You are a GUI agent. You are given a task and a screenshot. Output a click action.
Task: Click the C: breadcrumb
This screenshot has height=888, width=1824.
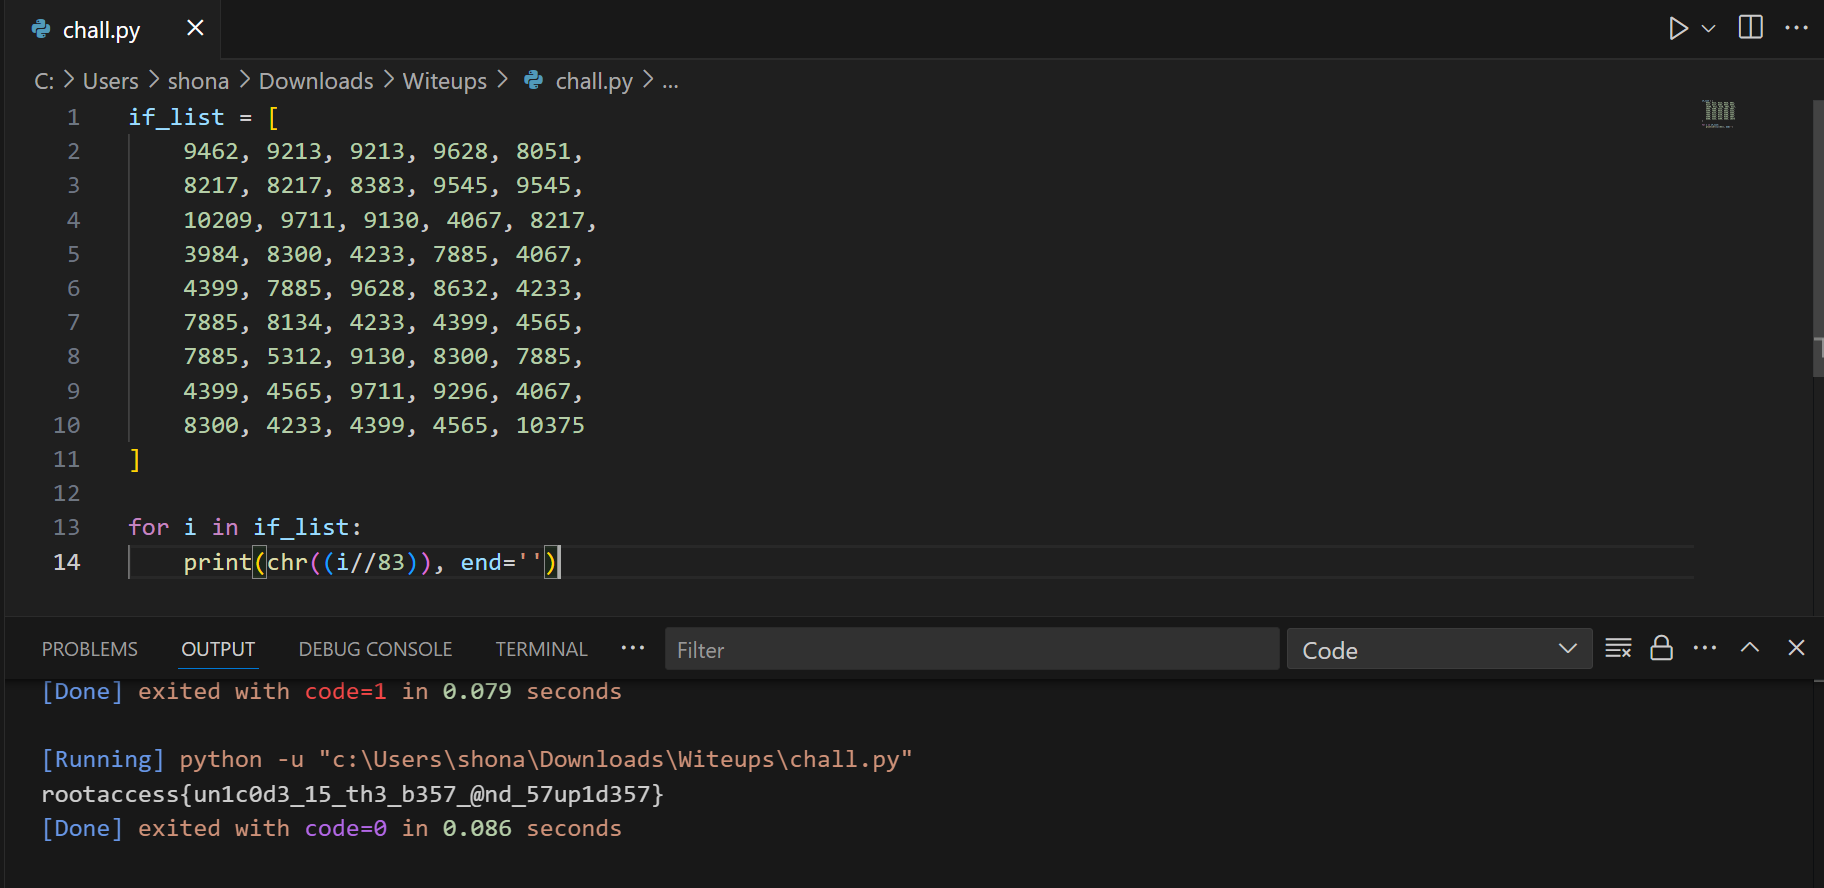(44, 81)
